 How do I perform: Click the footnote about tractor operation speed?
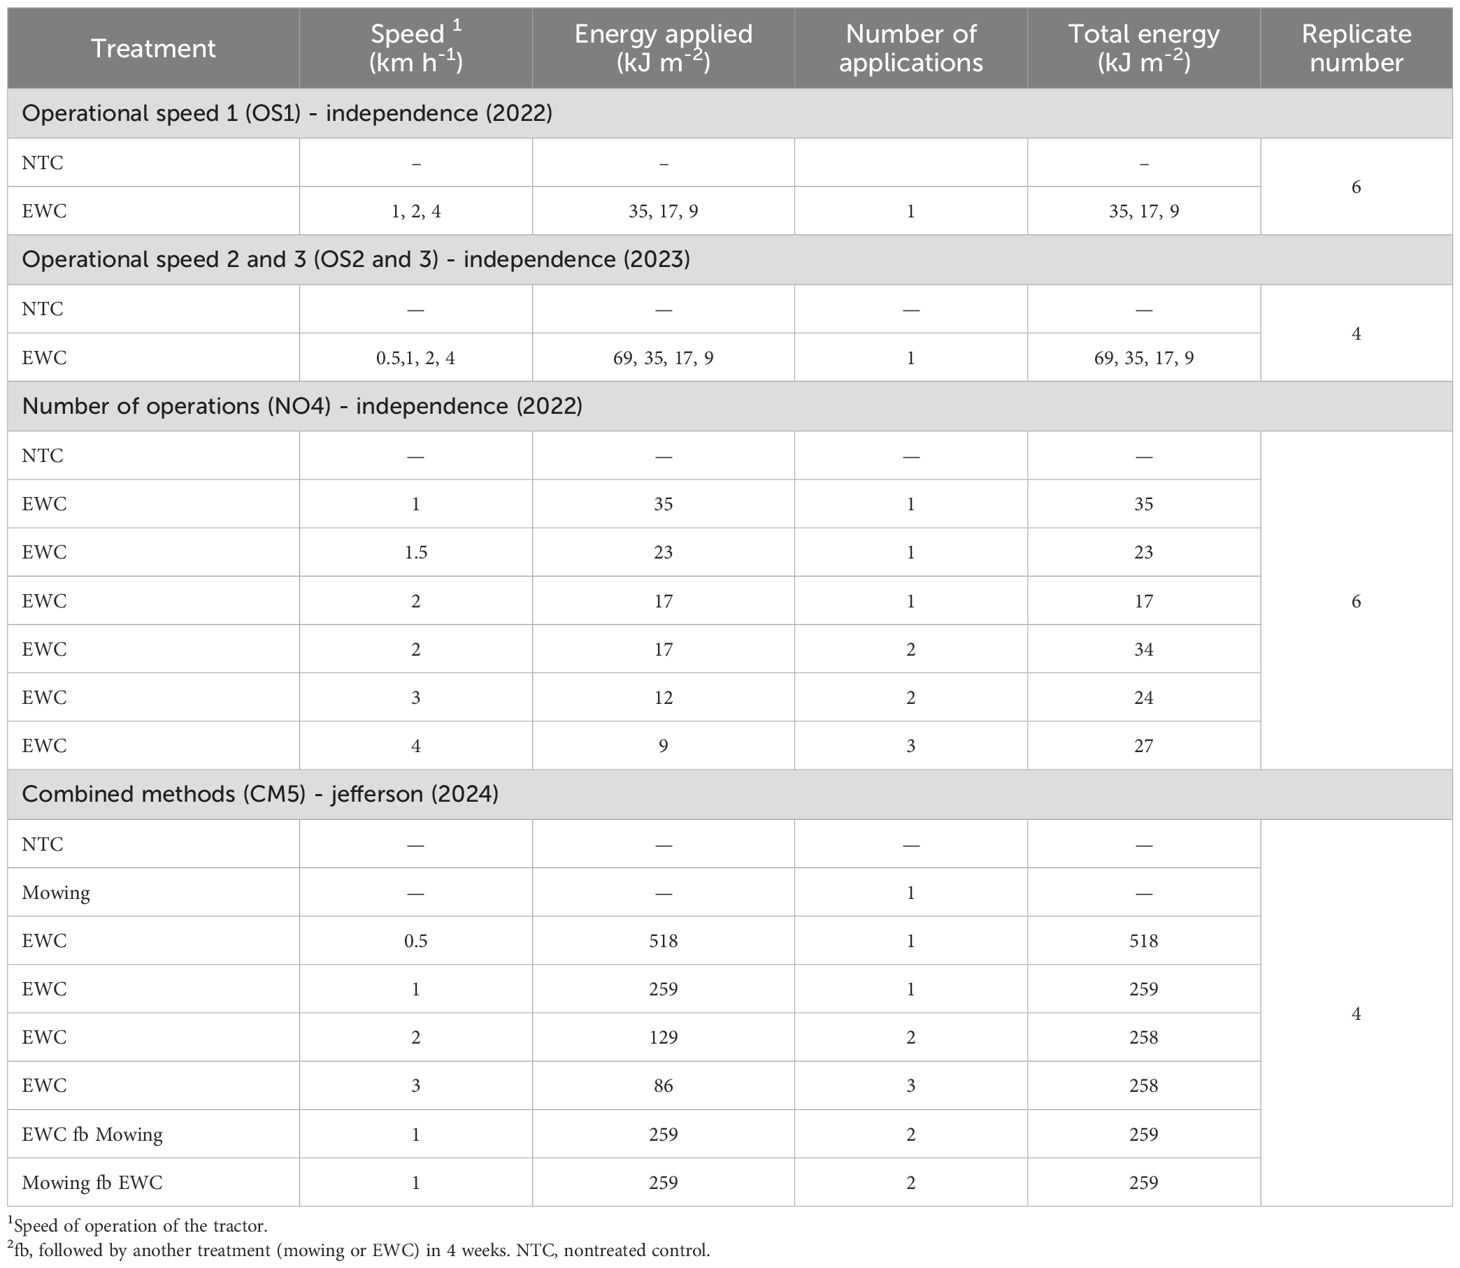click(138, 1226)
